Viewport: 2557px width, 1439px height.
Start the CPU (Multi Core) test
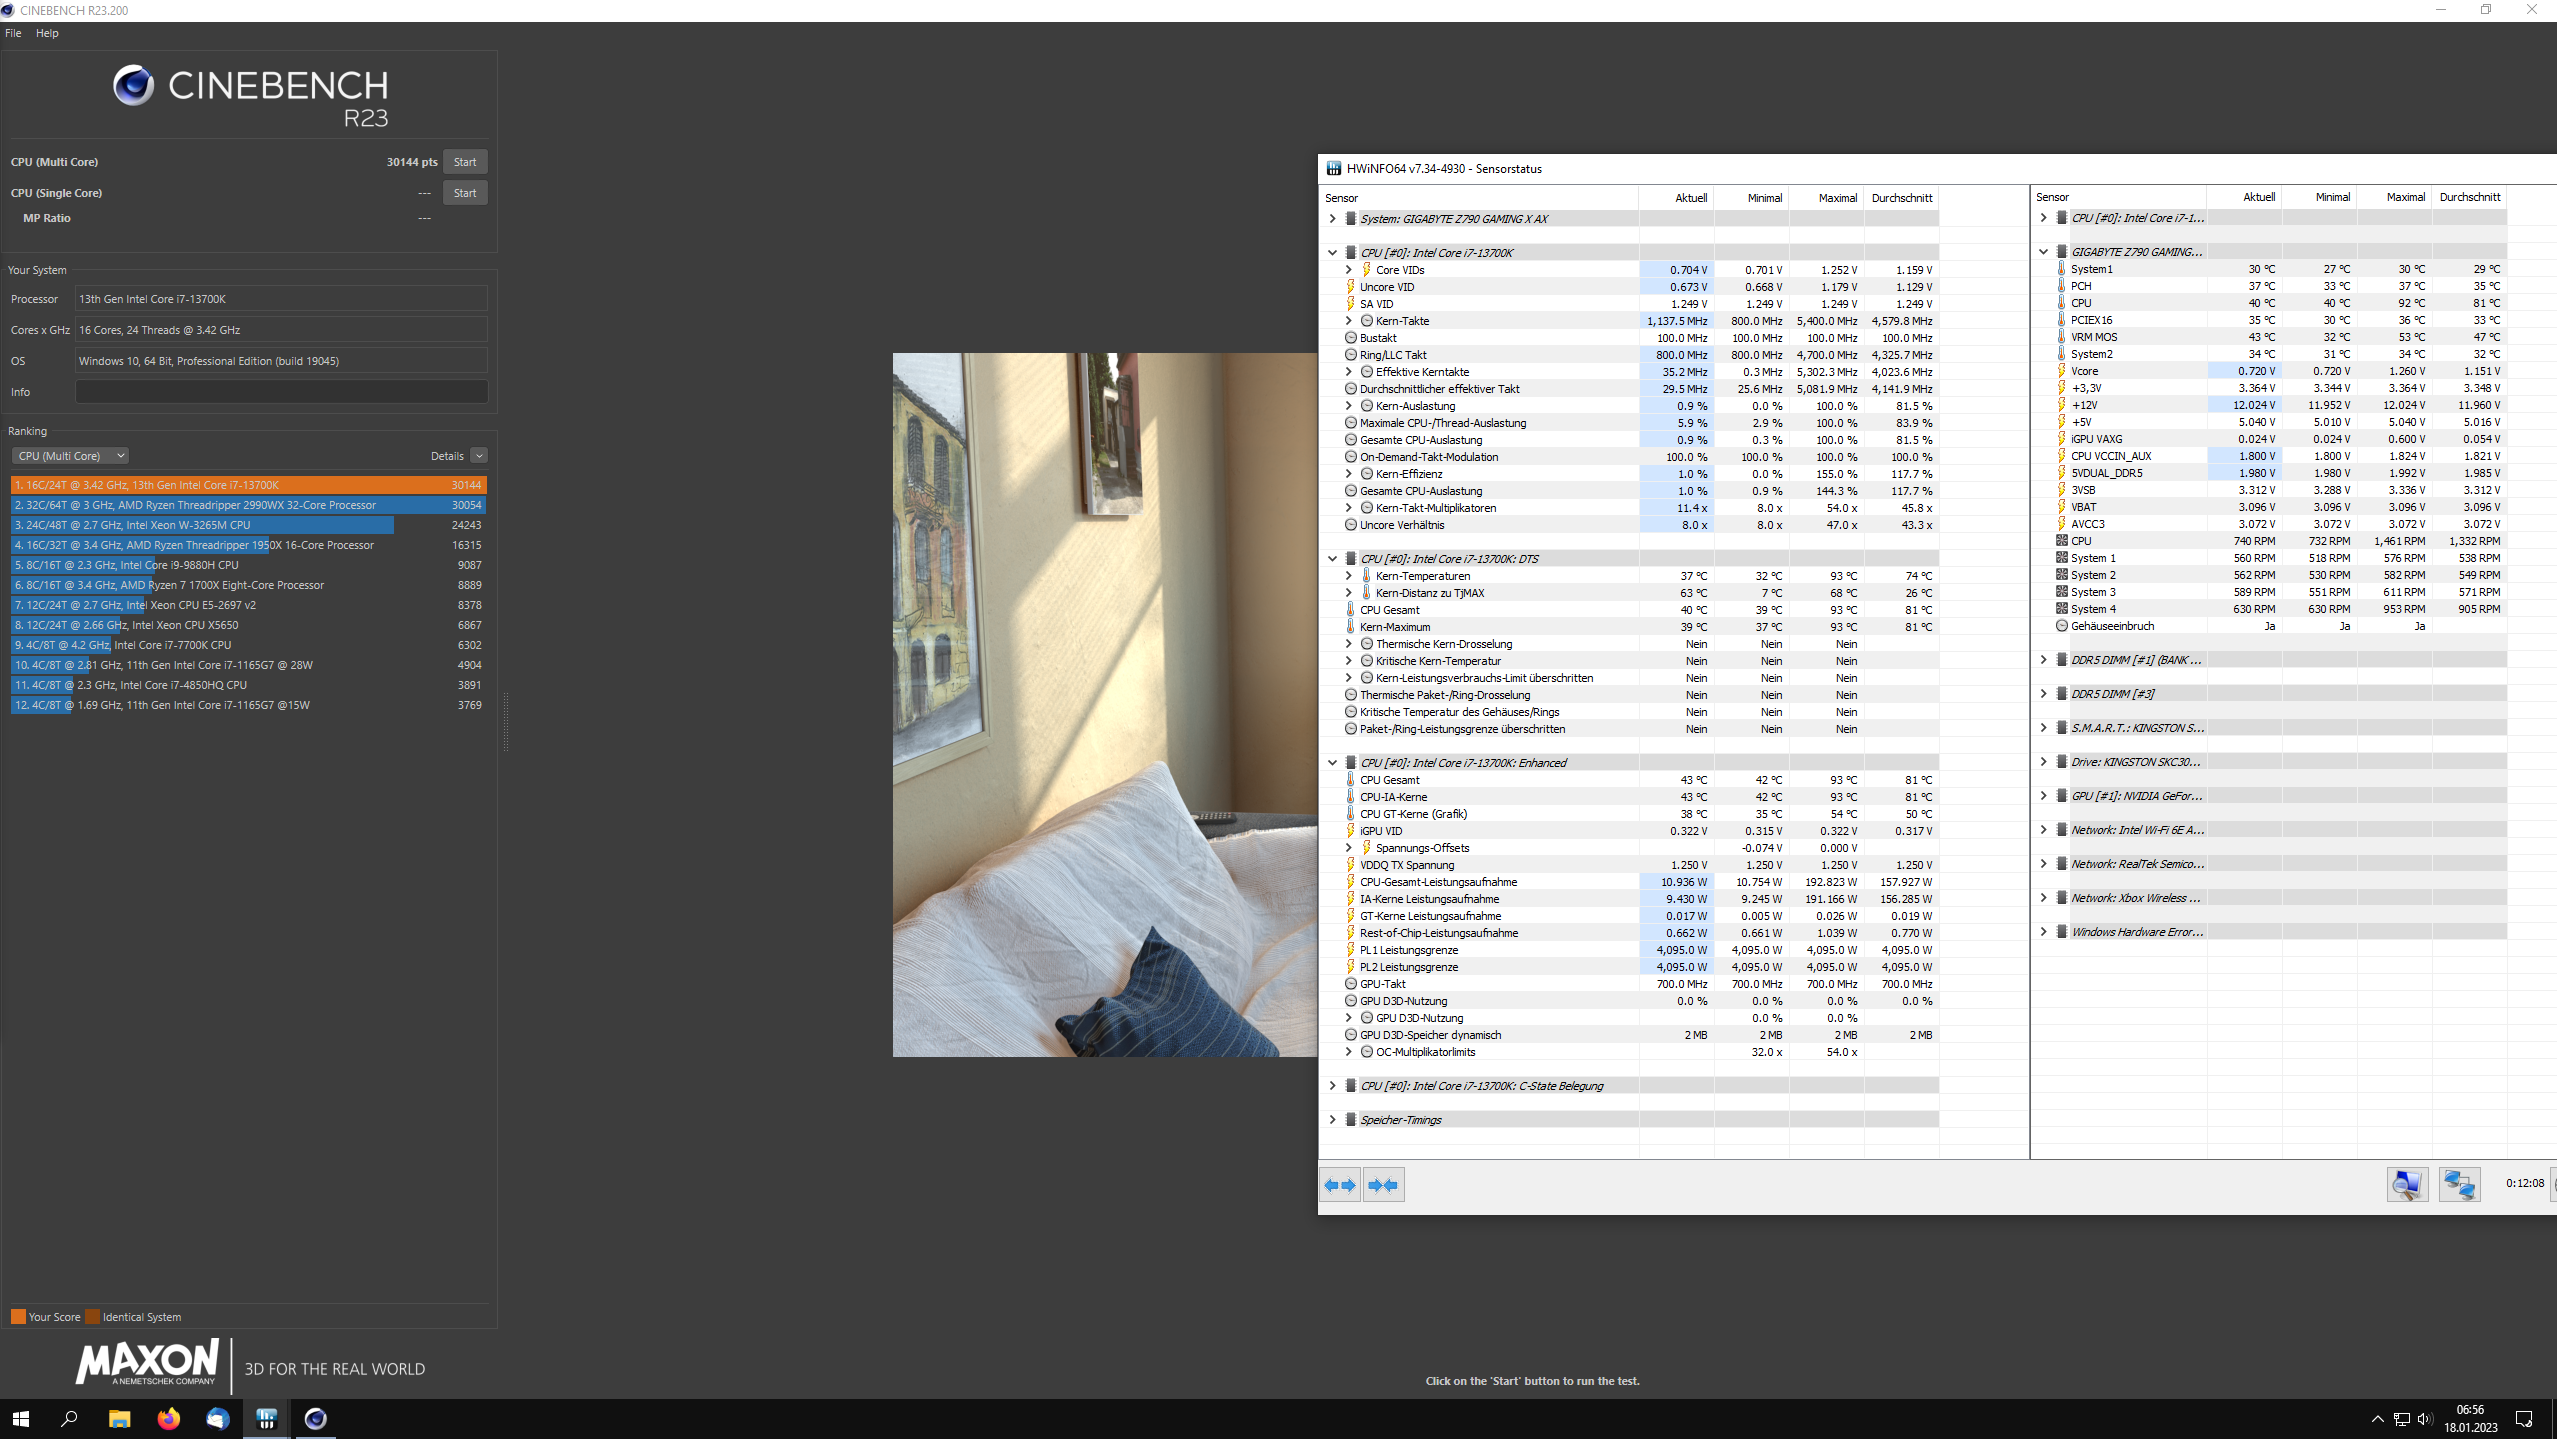pos(465,162)
